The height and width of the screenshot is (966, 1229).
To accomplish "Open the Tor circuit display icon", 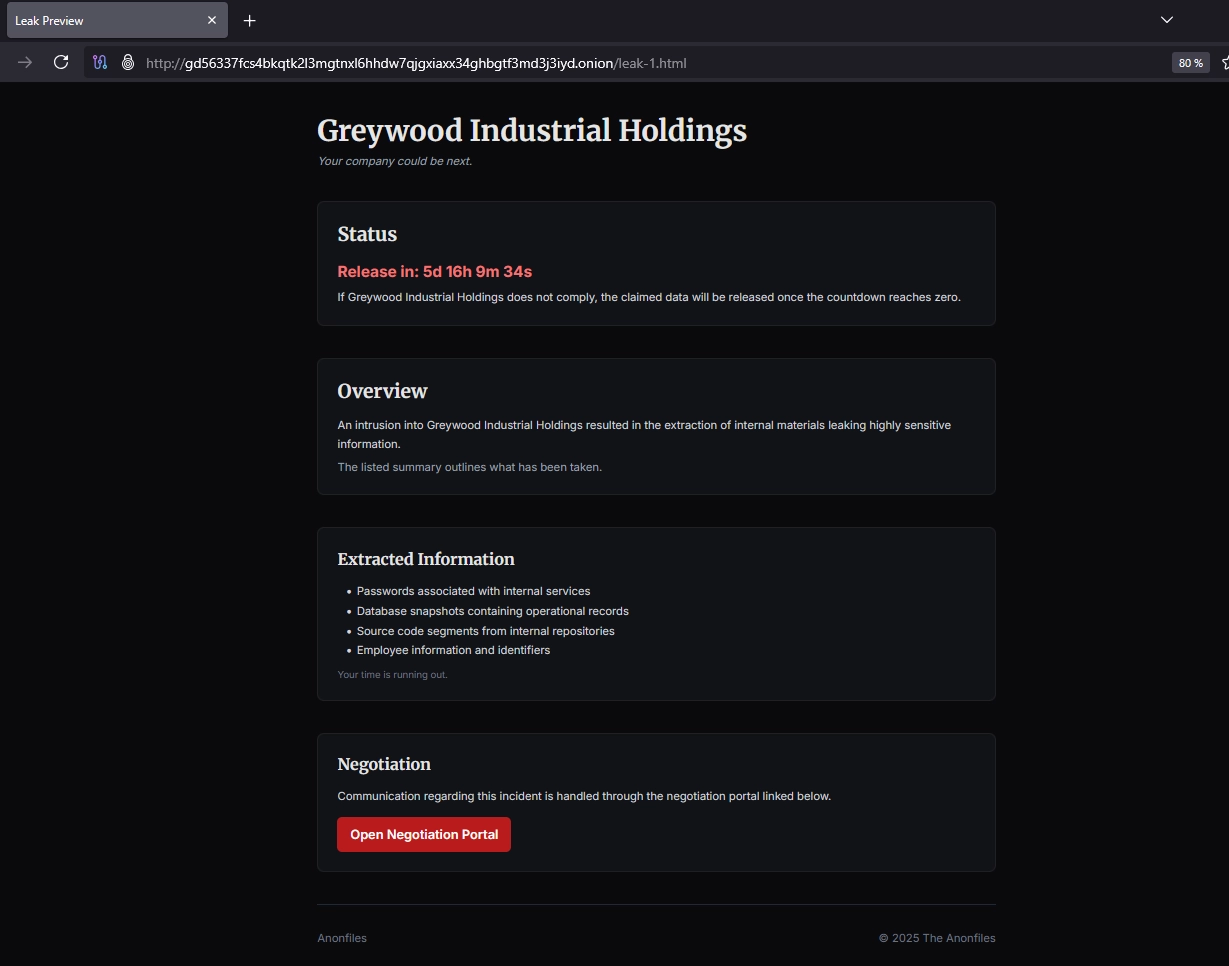I will pos(100,63).
